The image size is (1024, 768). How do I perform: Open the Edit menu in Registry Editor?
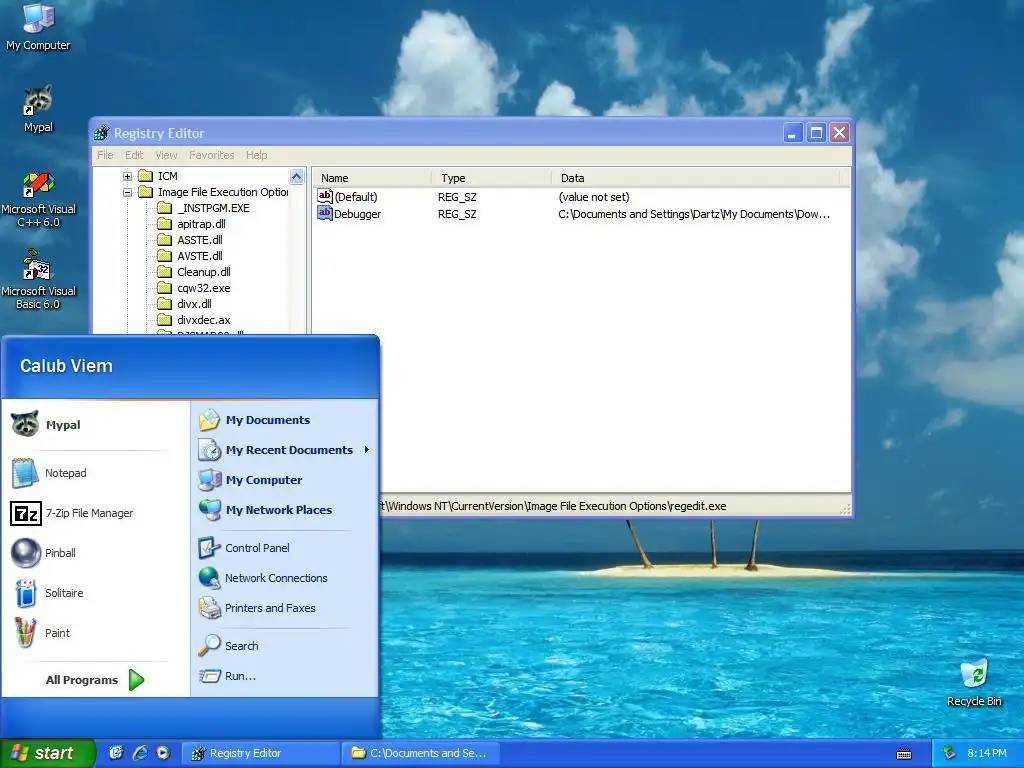(x=134, y=155)
